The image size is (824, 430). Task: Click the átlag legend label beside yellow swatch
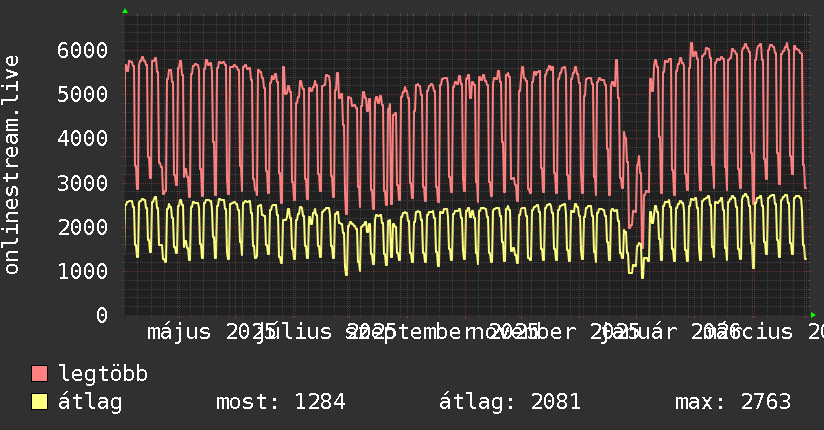(90, 402)
